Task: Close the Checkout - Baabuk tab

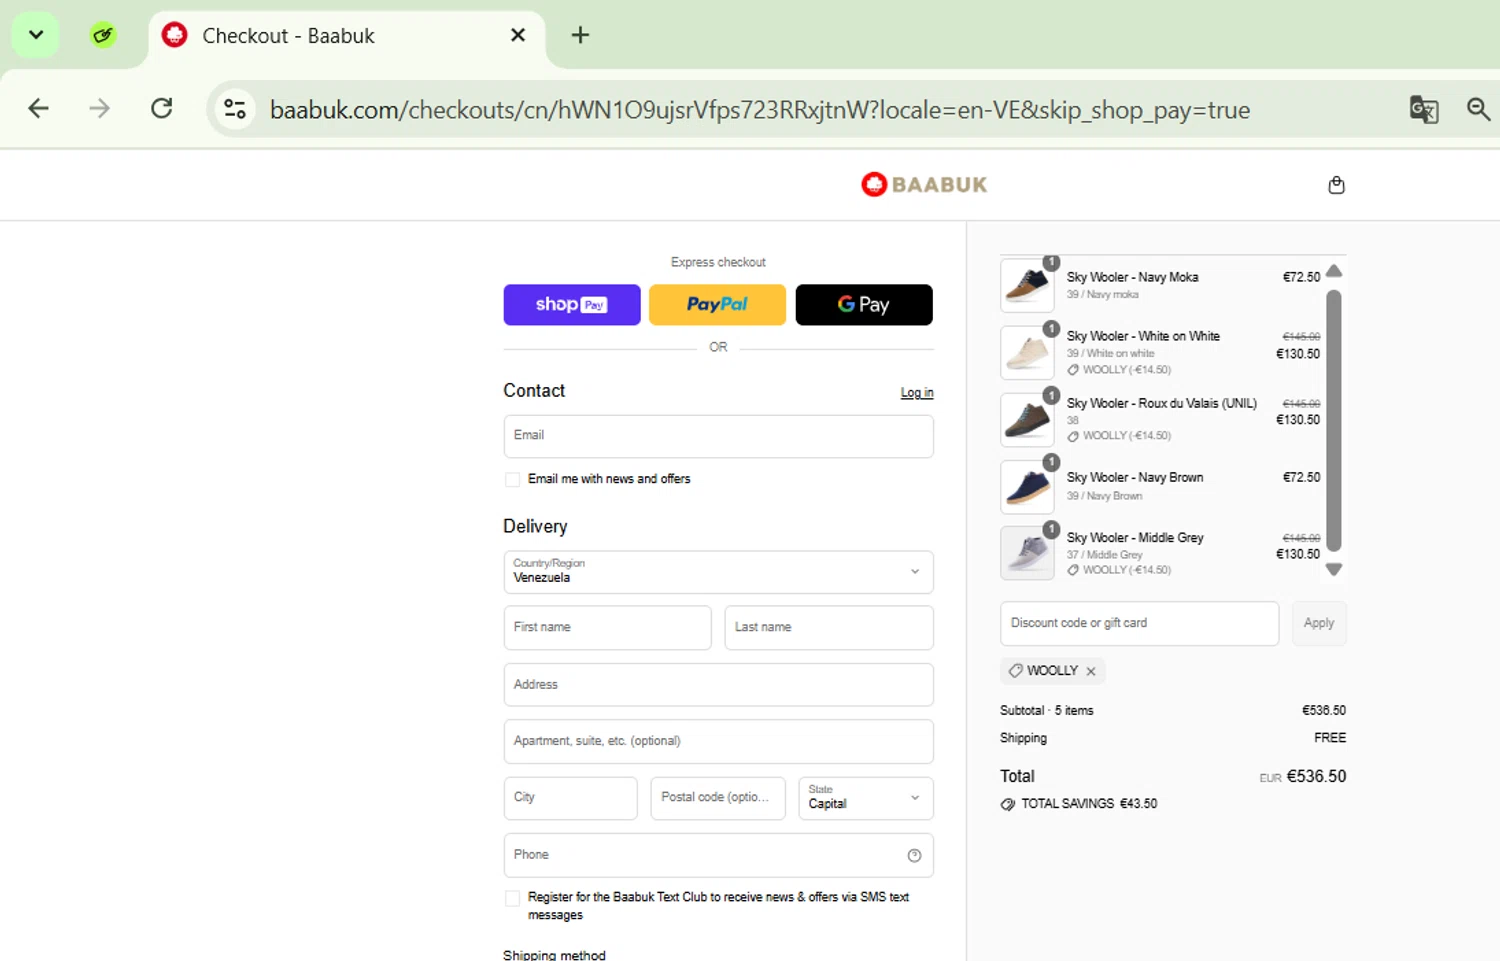Action: [x=518, y=35]
